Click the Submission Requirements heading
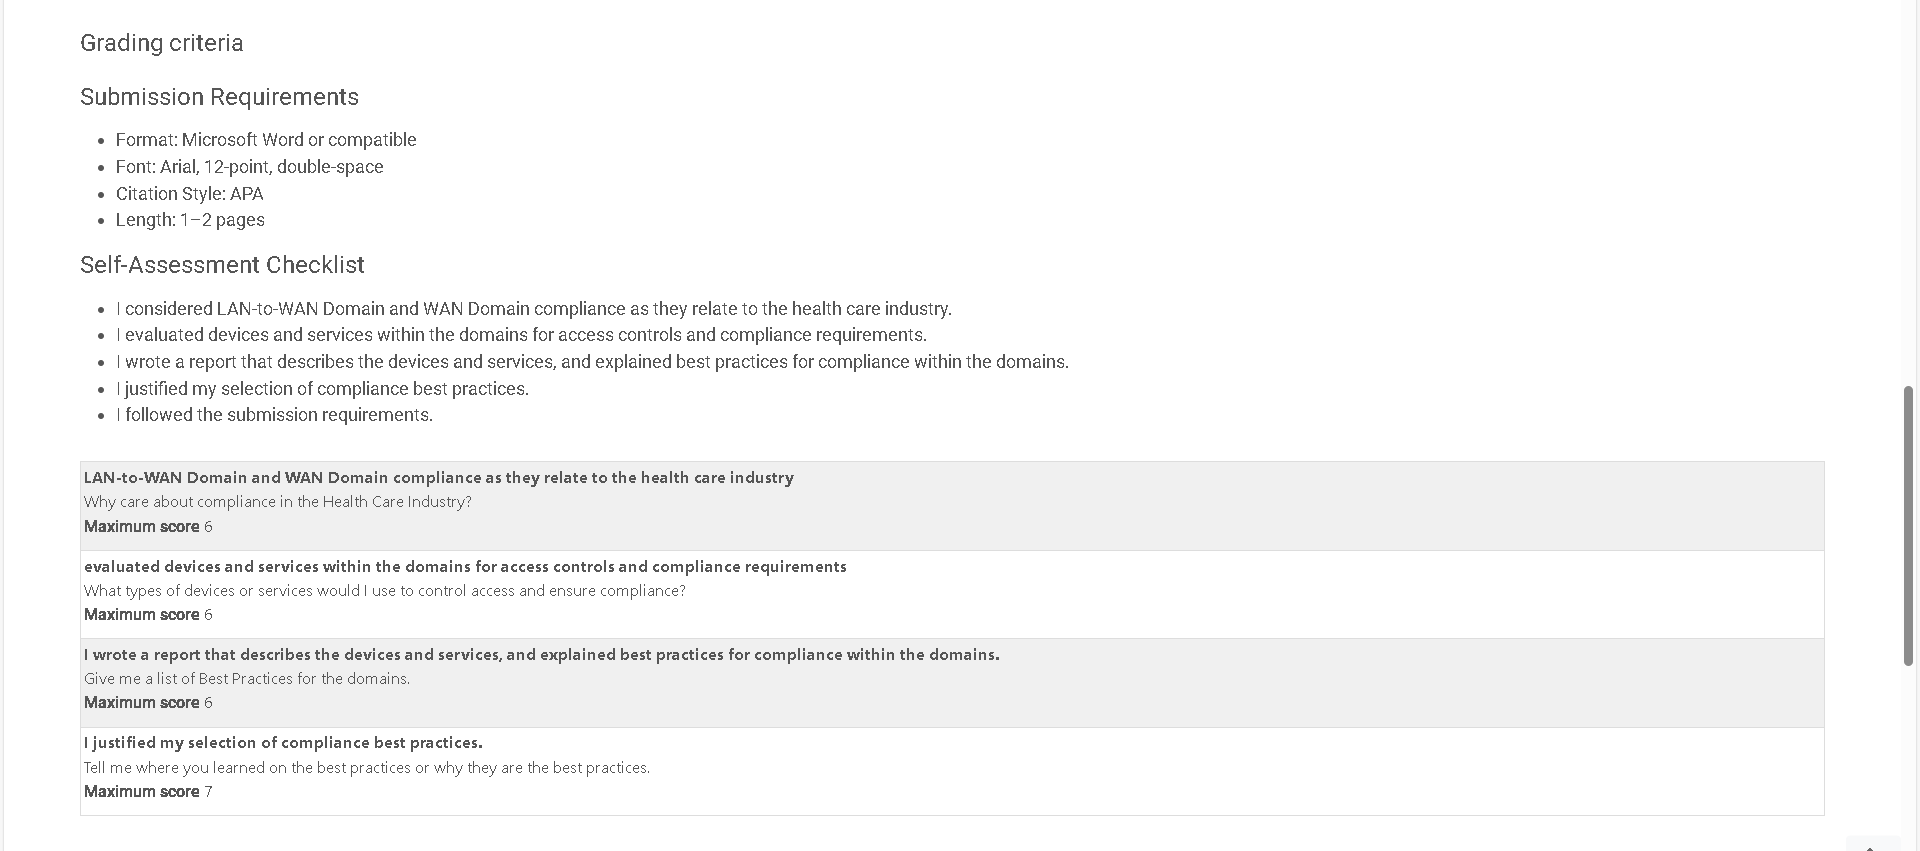Viewport: 1920px width, 851px height. (219, 97)
